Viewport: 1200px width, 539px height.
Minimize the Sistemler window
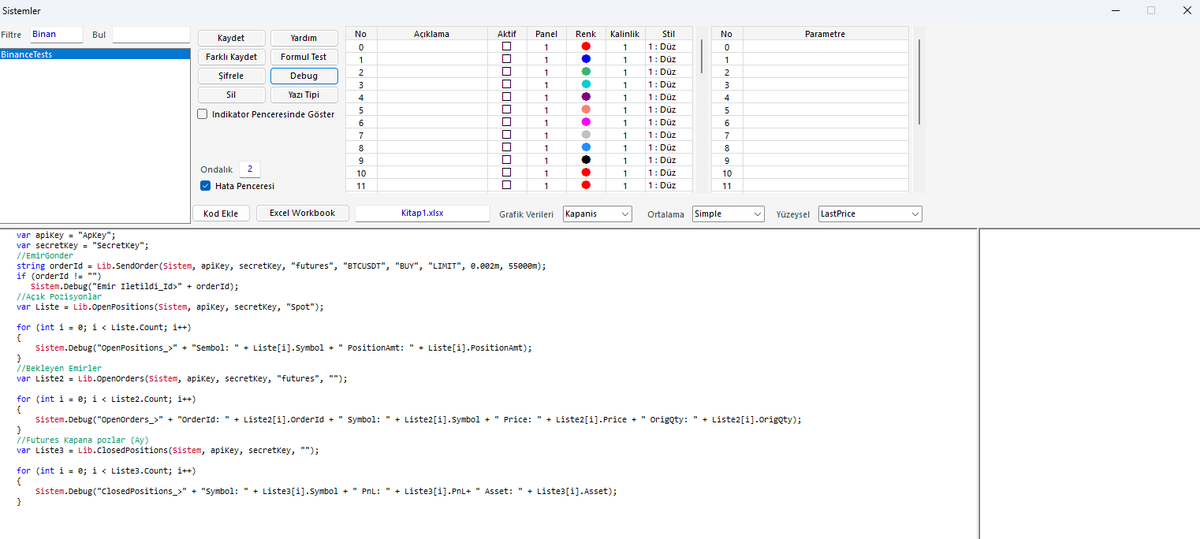click(1117, 10)
